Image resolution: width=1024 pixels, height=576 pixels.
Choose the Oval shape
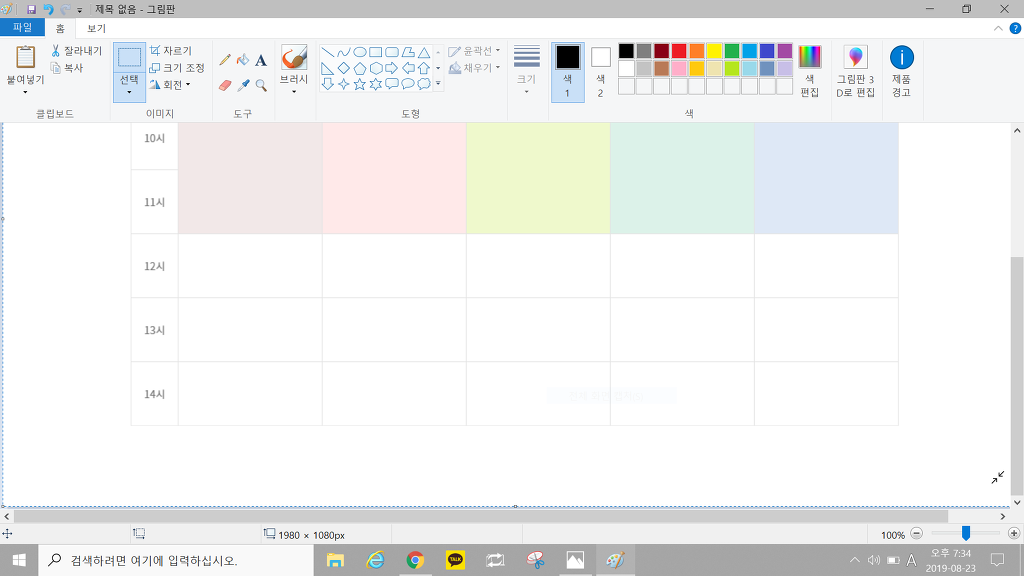[x=360, y=52]
